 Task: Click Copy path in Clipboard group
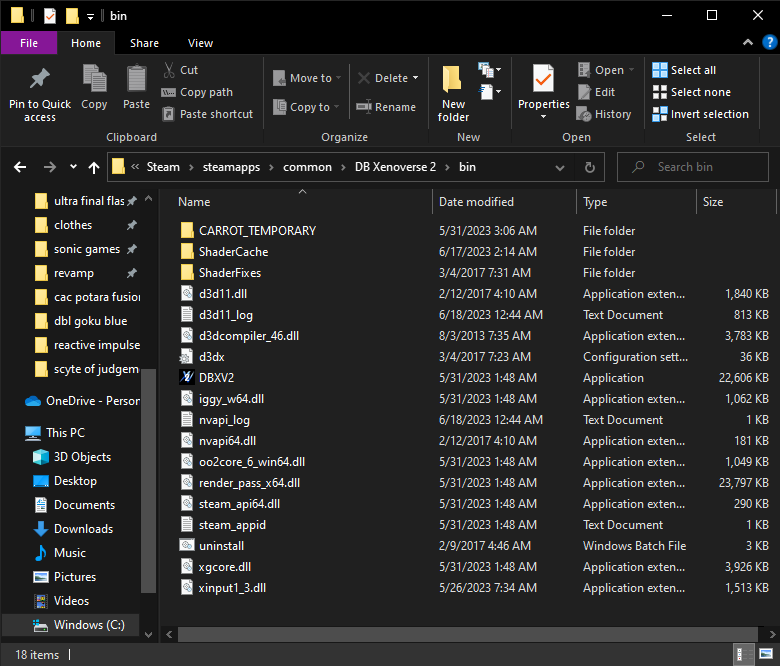pyautogui.click(x=197, y=92)
